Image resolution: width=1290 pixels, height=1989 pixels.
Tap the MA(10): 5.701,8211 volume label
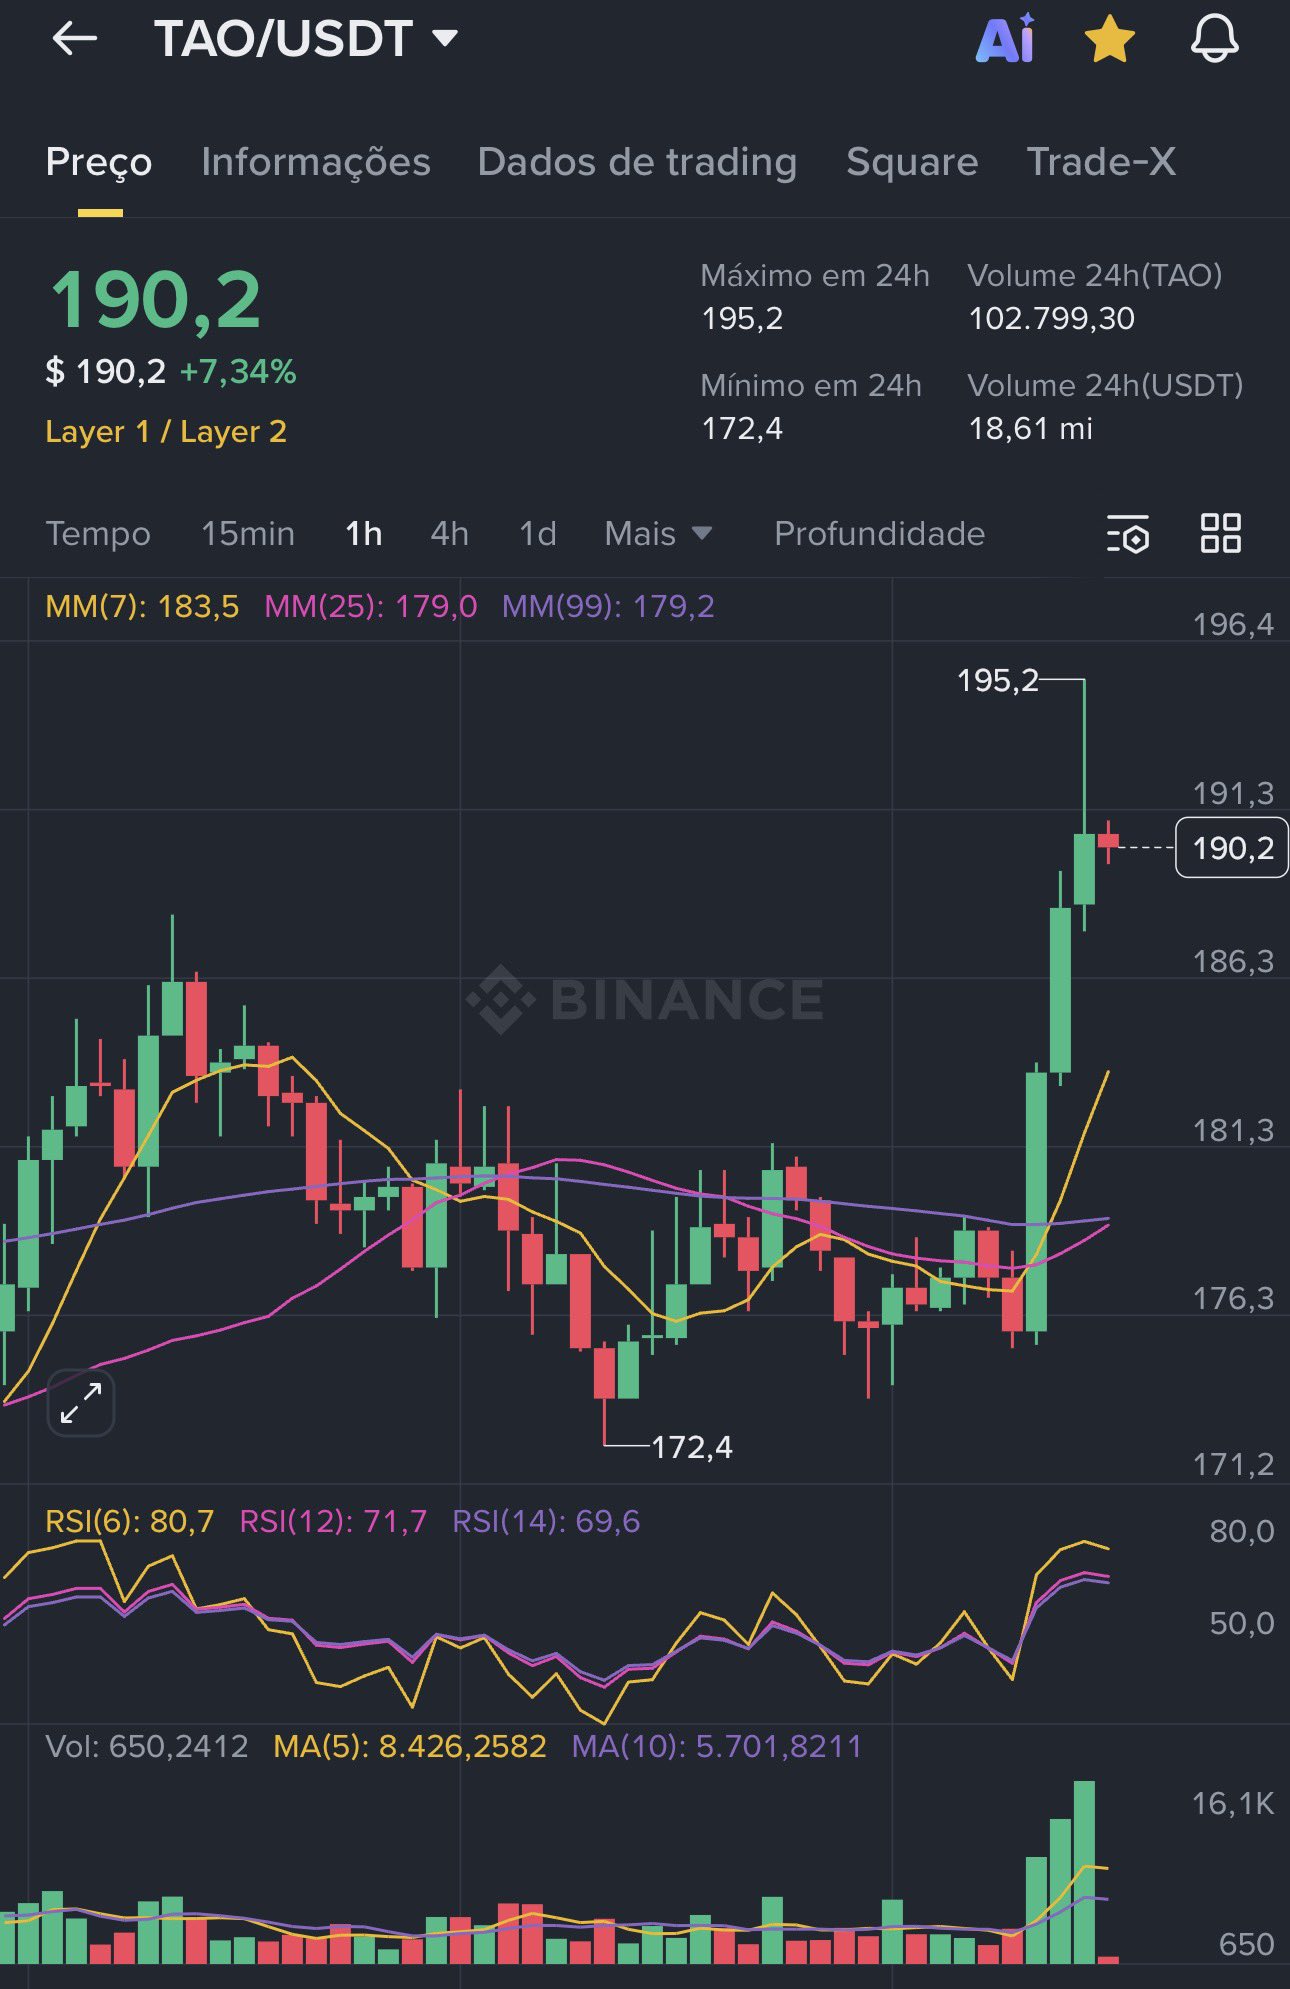[717, 1746]
